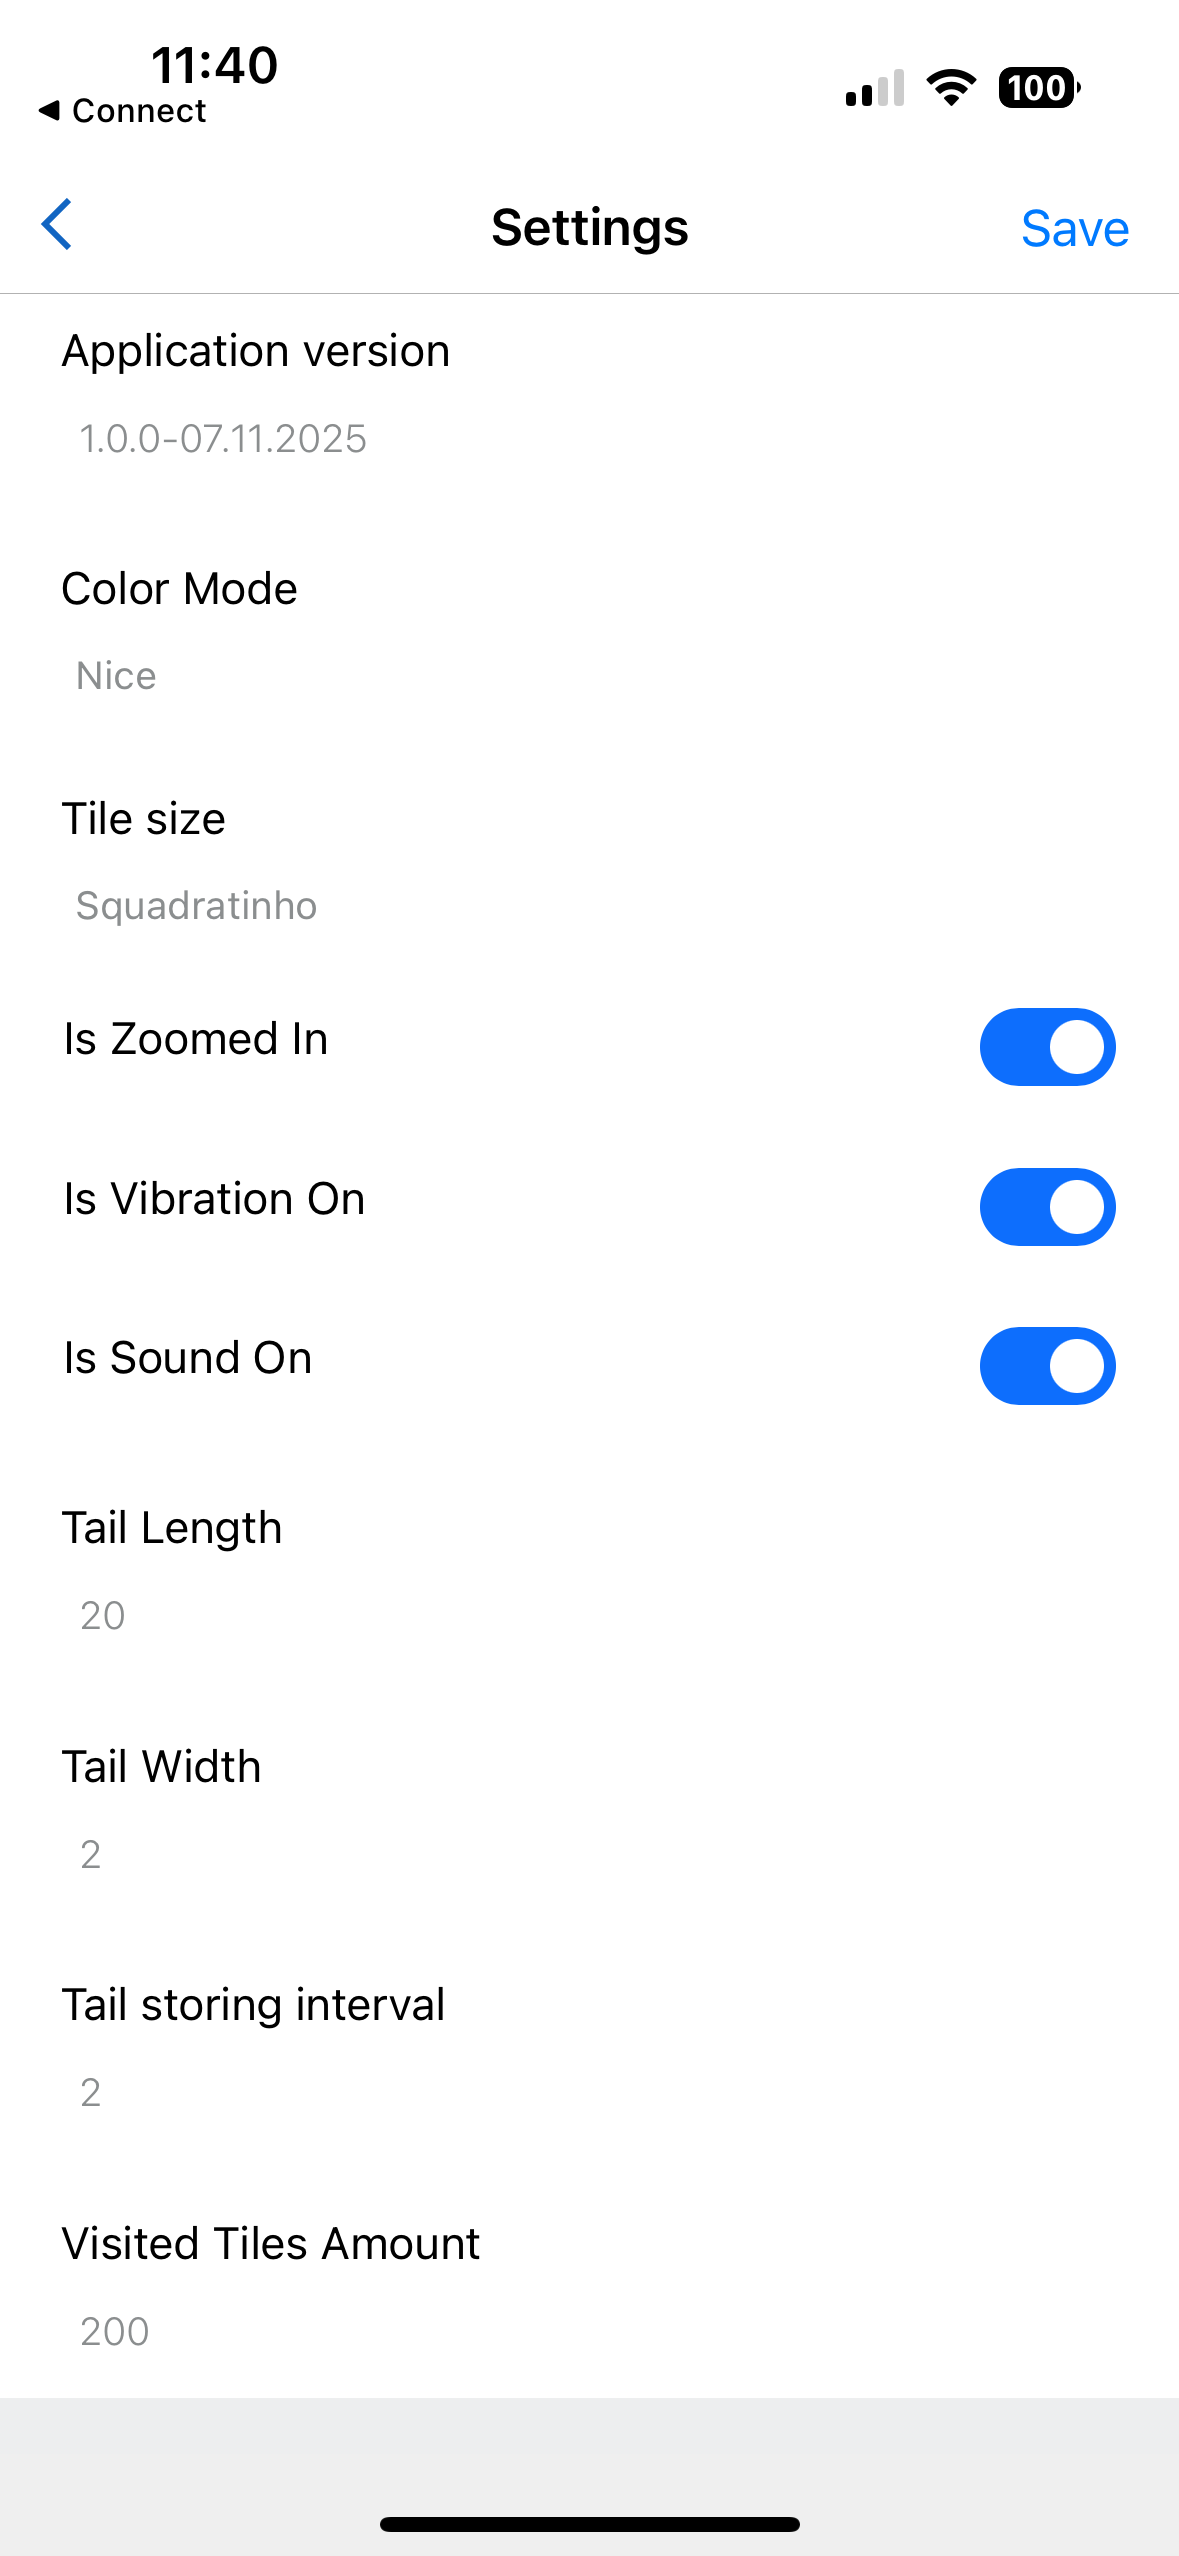The width and height of the screenshot is (1179, 2556).
Task: Open the Color Mode selector showing Nice
Action: click(115, 674)
